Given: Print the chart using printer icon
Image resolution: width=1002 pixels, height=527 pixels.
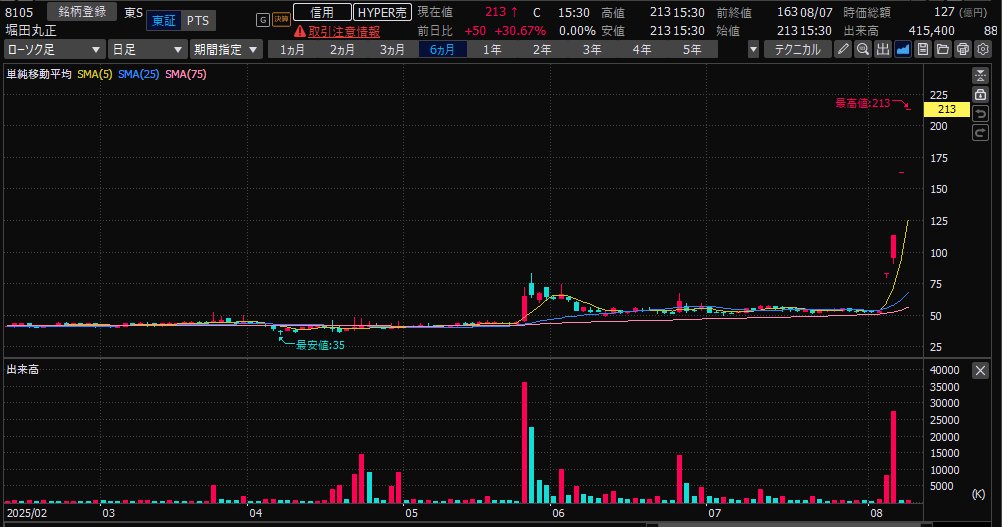Looking at the screenshot, I should click(x=962, y=49).
